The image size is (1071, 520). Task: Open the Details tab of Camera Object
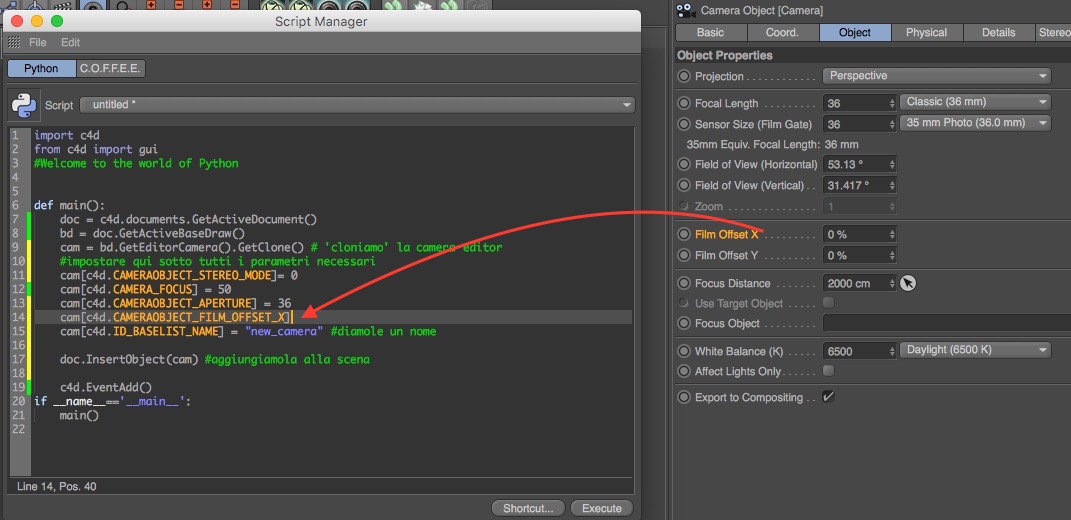[999, 32]
